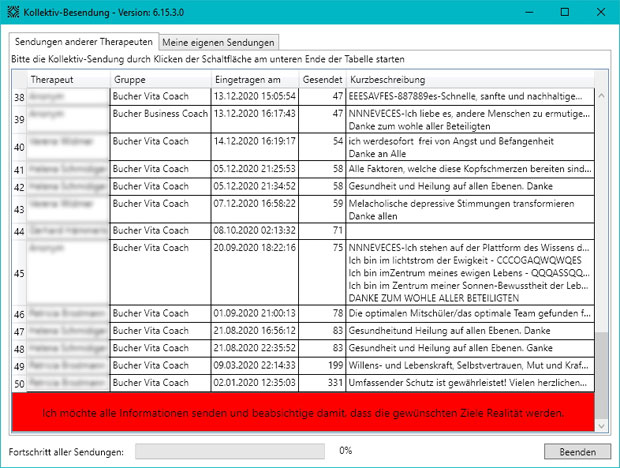Select row header number 39
The height and width of the screenshot is (468, 620).
tap(19, 119)
